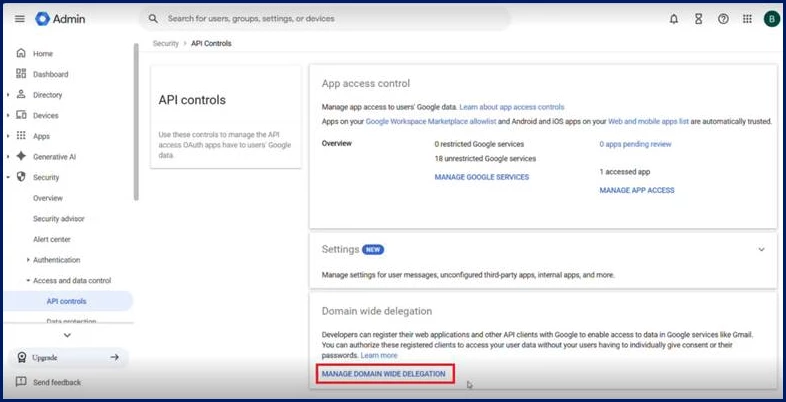The width and height of the screenshot is (786, 402).
Task: Open Learn about app access controls
Action: [512, 107]
